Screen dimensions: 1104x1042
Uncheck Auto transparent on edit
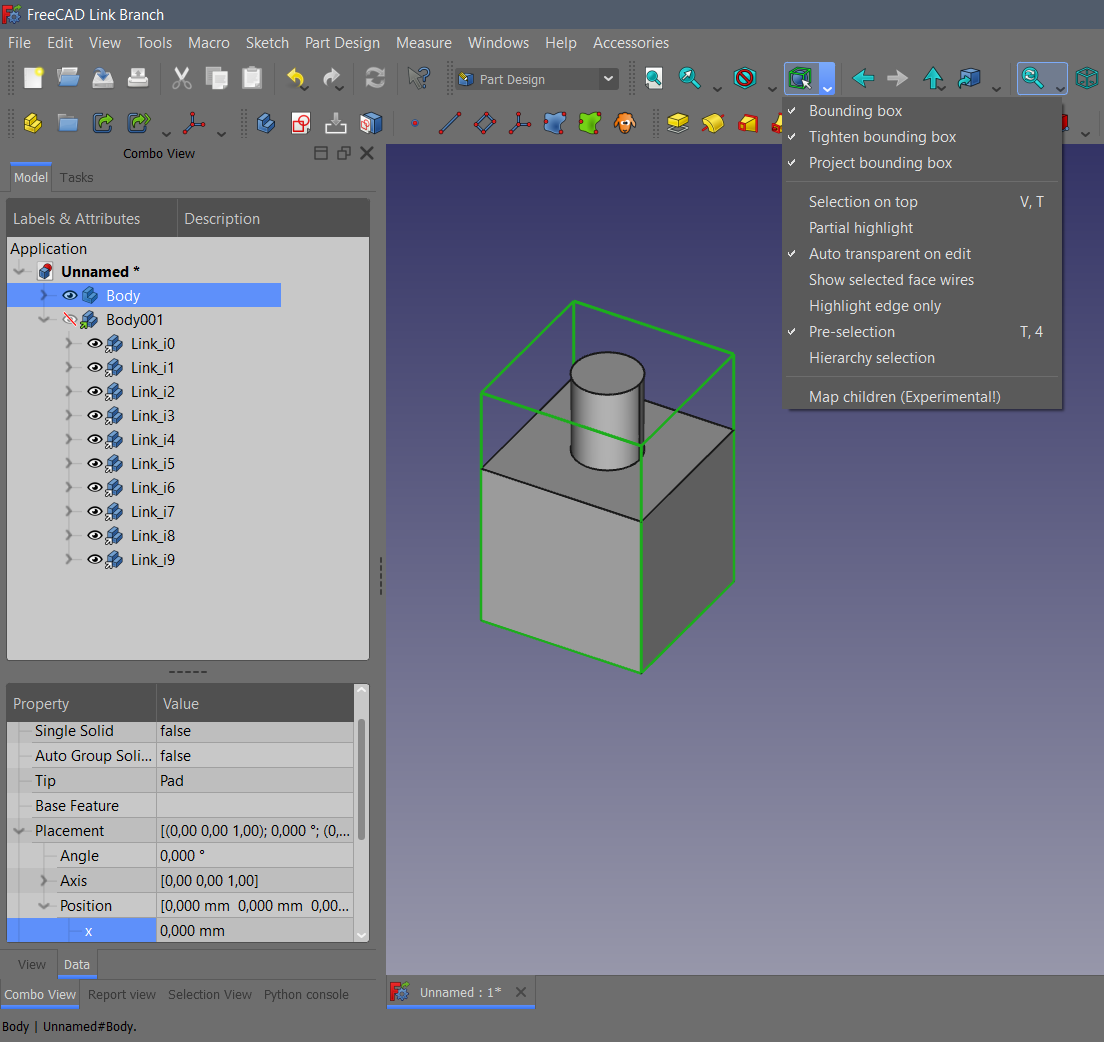coord(889,254)
